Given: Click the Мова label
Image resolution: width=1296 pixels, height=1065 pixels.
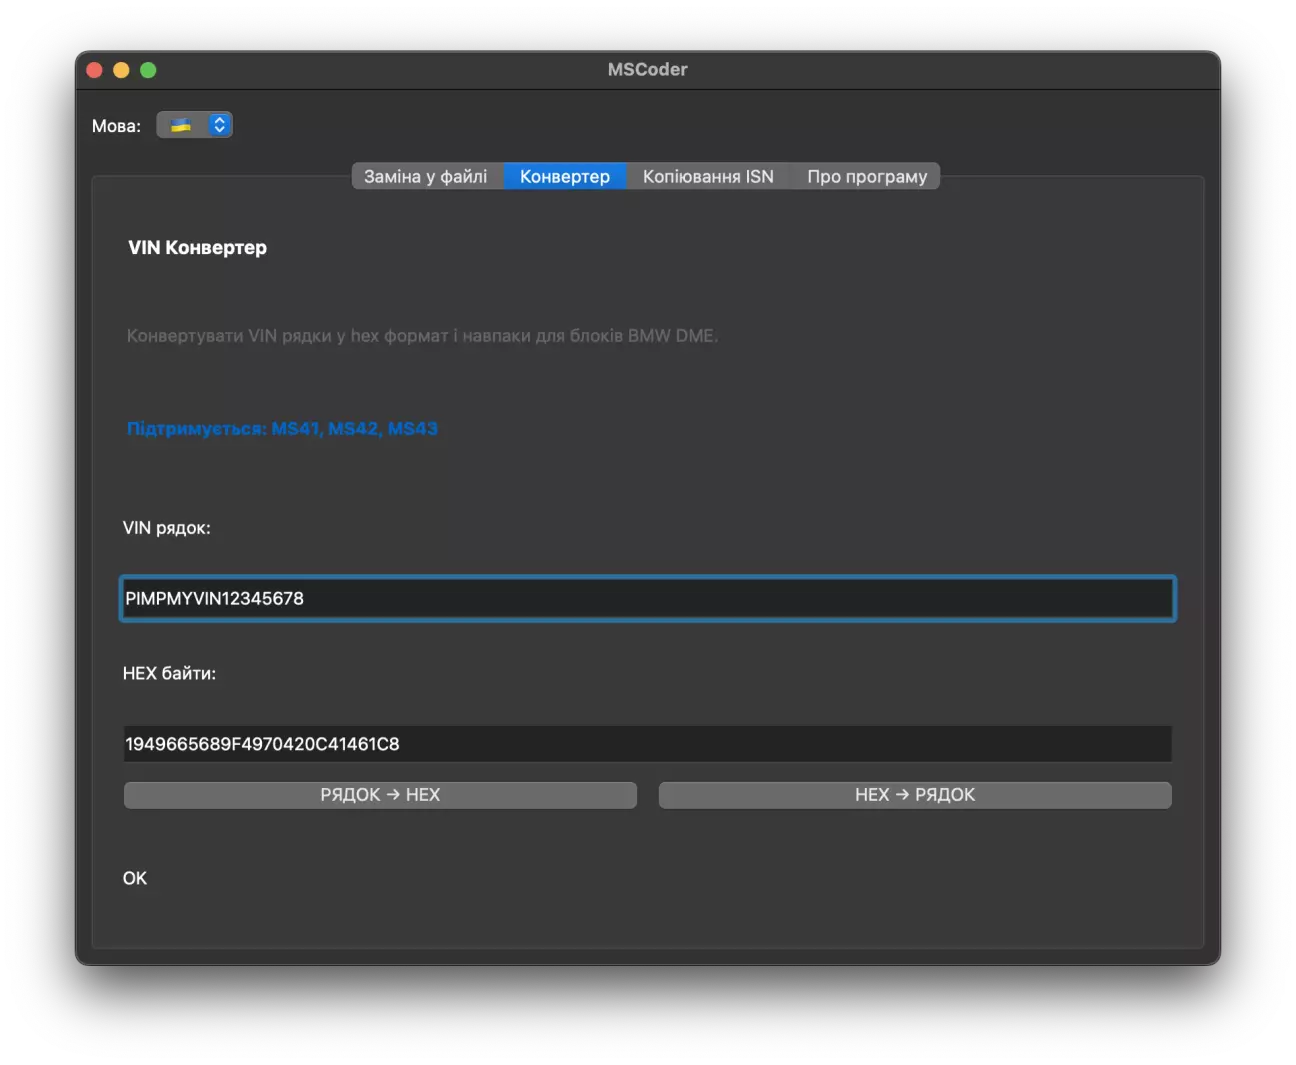Looking at the screenshot, I should [116, 126].
